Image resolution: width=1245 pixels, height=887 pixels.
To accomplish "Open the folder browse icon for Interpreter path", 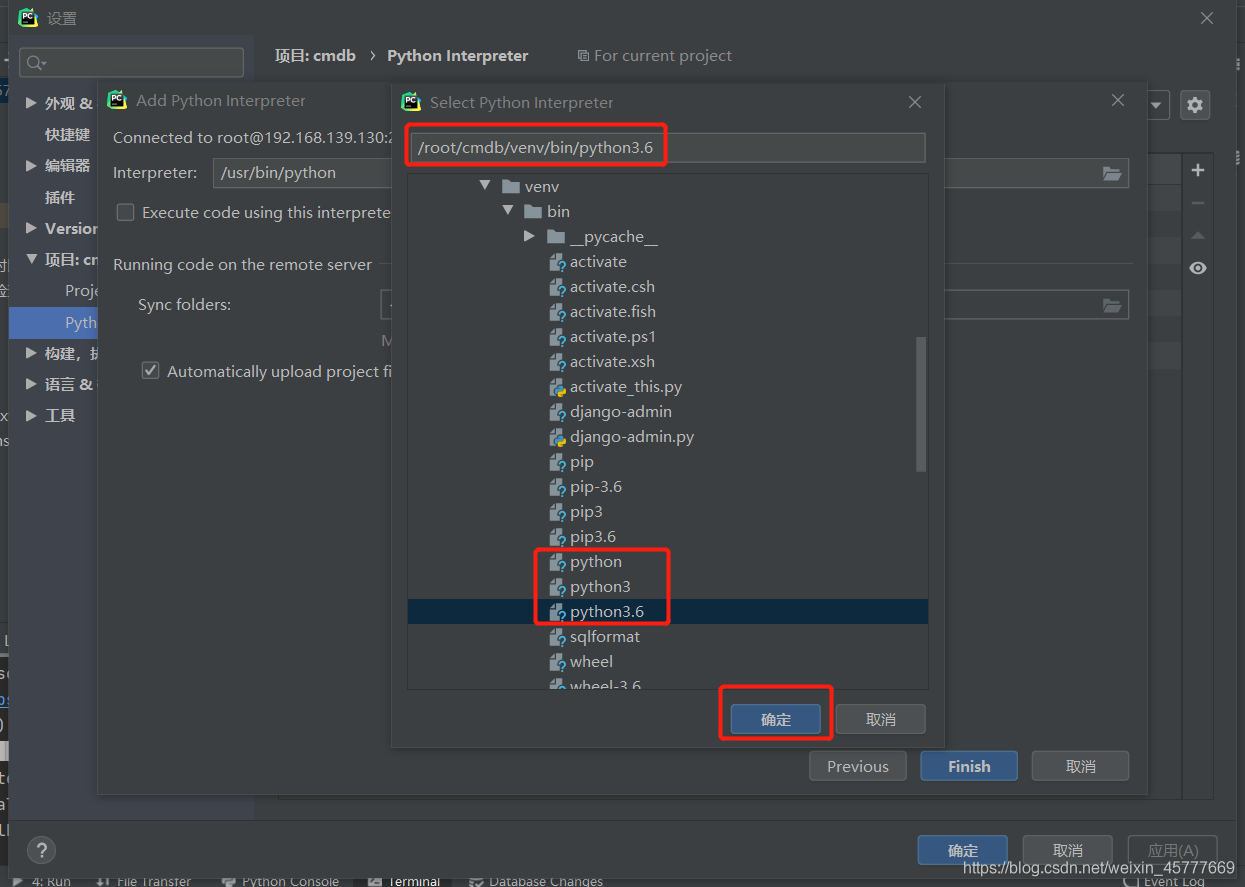I will [x=1112, y=173].
